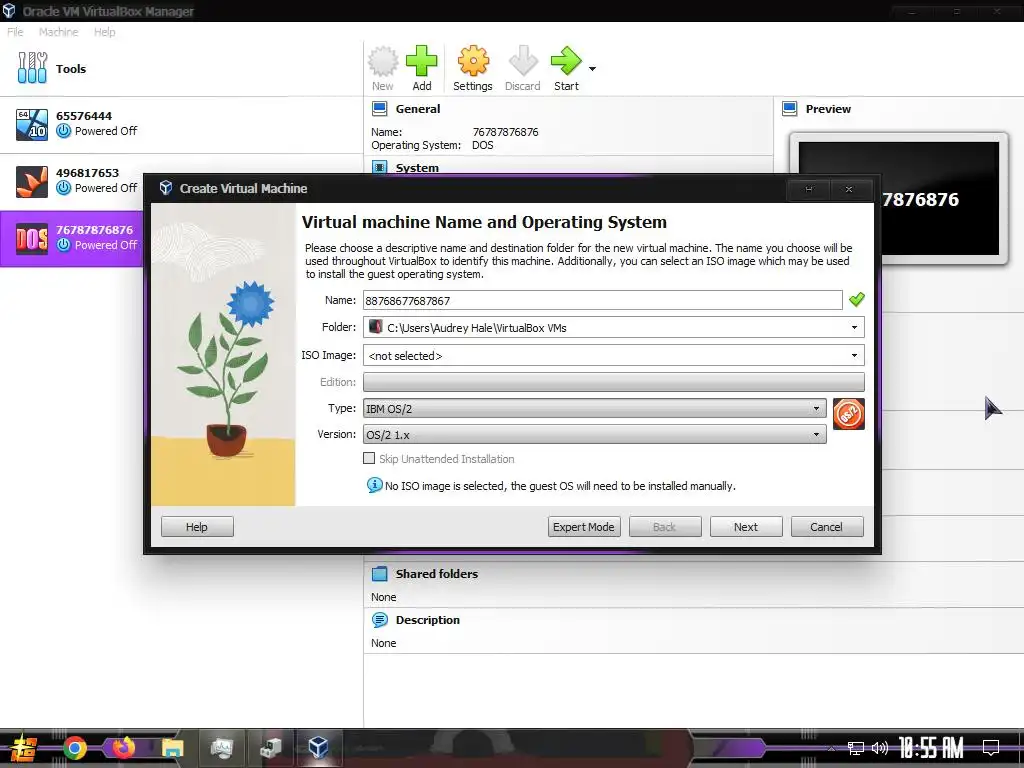1024x768 pixels.
Task: Click the OS/2 type badge icon
Action: [x=848, y=414]
